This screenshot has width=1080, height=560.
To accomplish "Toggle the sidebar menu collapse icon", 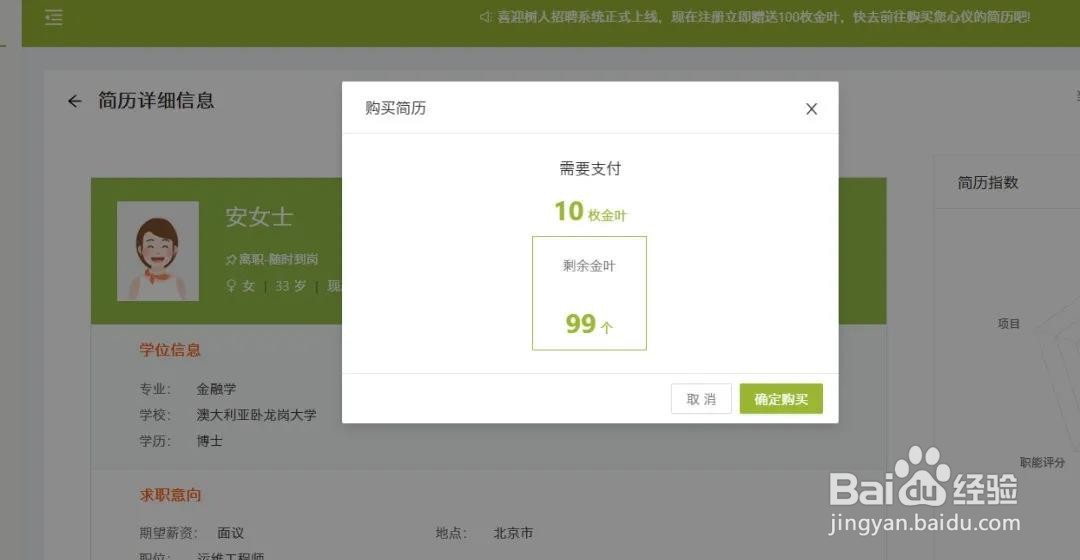I will (x=54, y=17).
